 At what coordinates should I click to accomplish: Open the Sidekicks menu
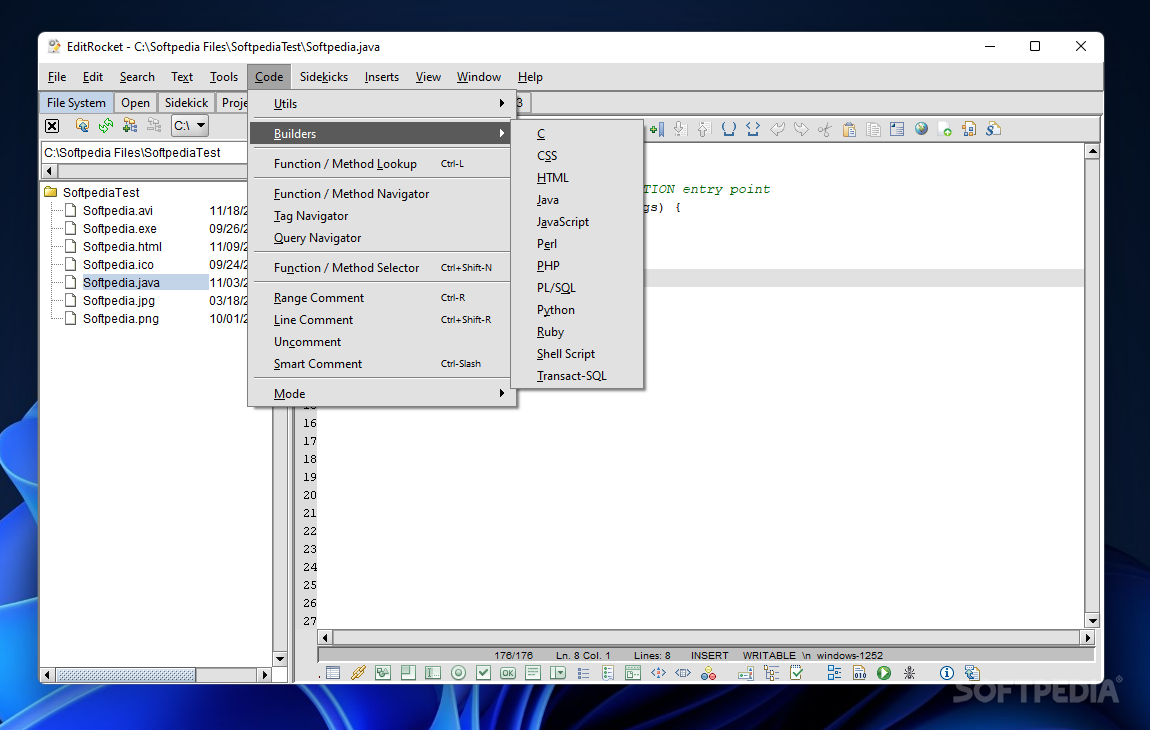click(x=323, y=77)
